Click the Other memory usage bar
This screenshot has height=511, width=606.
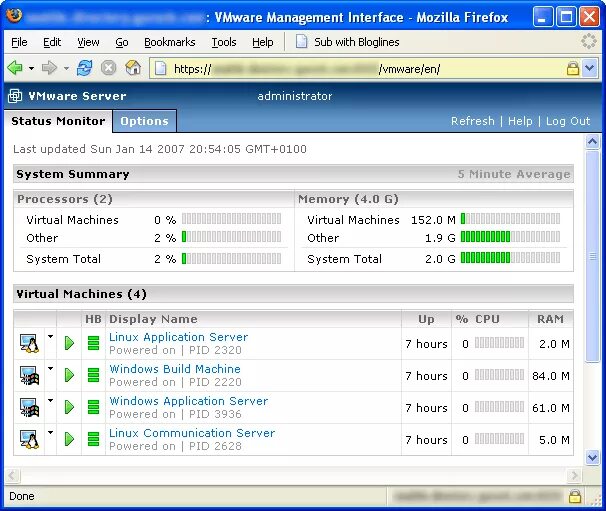[510, 237]
